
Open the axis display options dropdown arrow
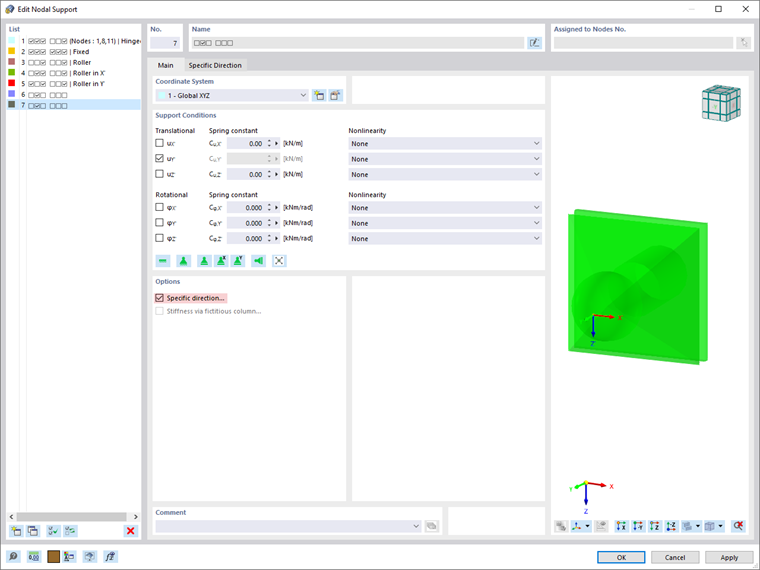(587, 526)
